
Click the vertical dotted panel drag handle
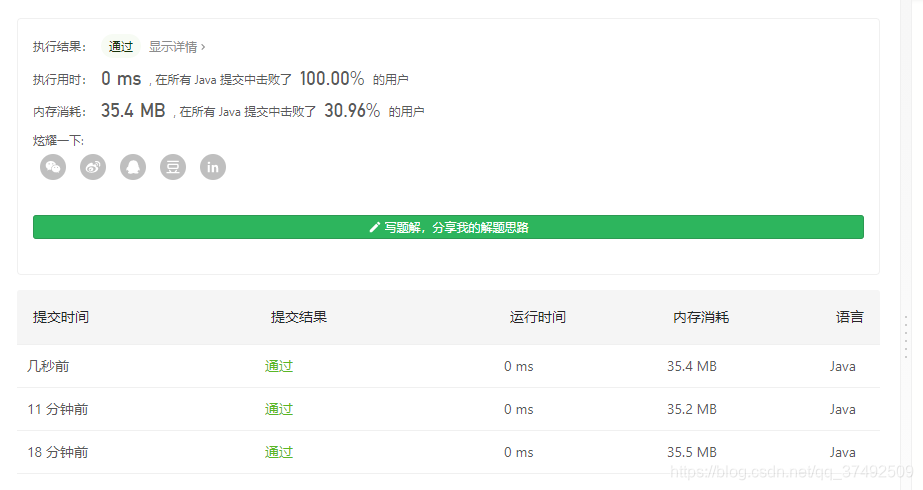pos(906,336)
